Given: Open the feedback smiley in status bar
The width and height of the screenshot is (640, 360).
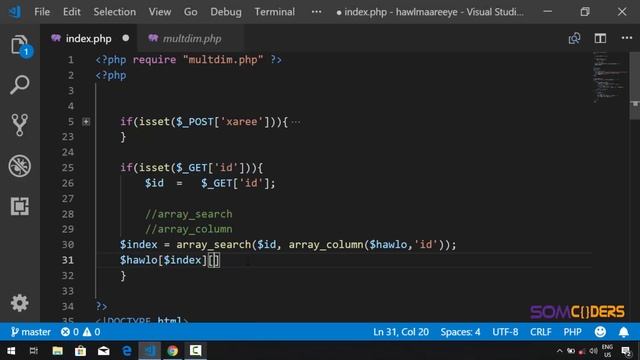Looking at the screenshot, I should tap(600, 332).
